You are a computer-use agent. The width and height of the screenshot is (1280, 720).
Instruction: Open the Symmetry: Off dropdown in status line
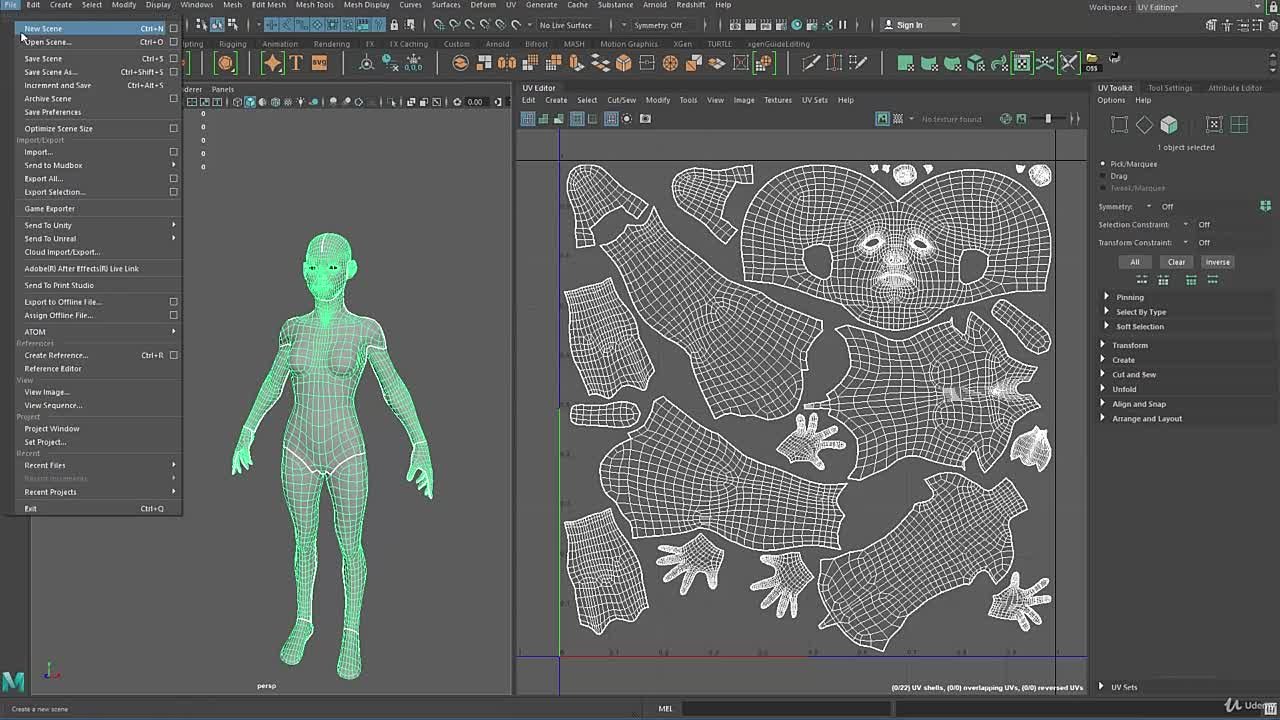660,25
